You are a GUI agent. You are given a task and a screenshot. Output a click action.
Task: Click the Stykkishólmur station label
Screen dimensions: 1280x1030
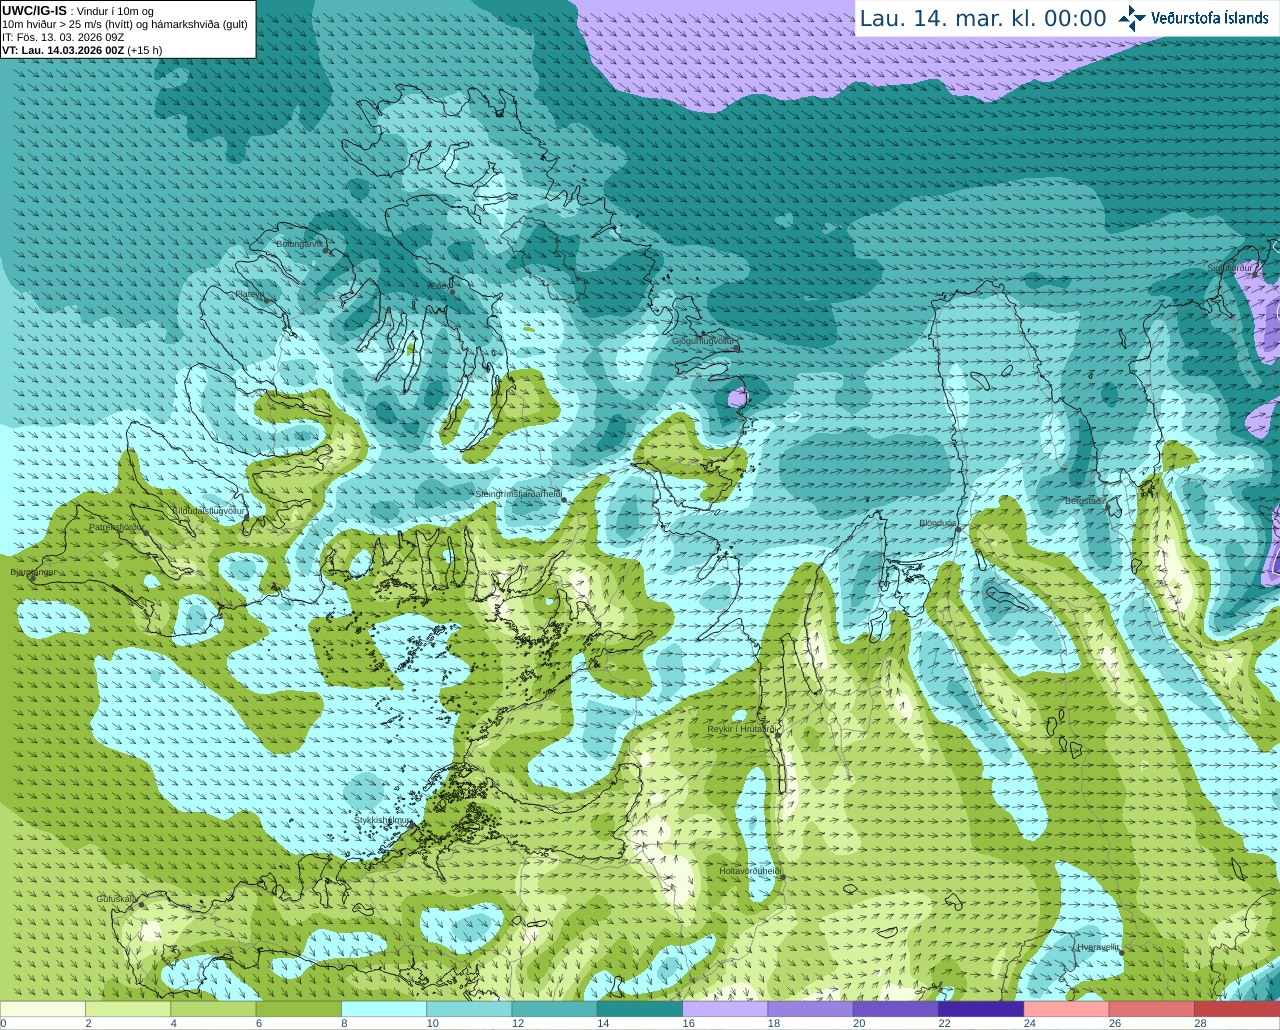point(382,820)
